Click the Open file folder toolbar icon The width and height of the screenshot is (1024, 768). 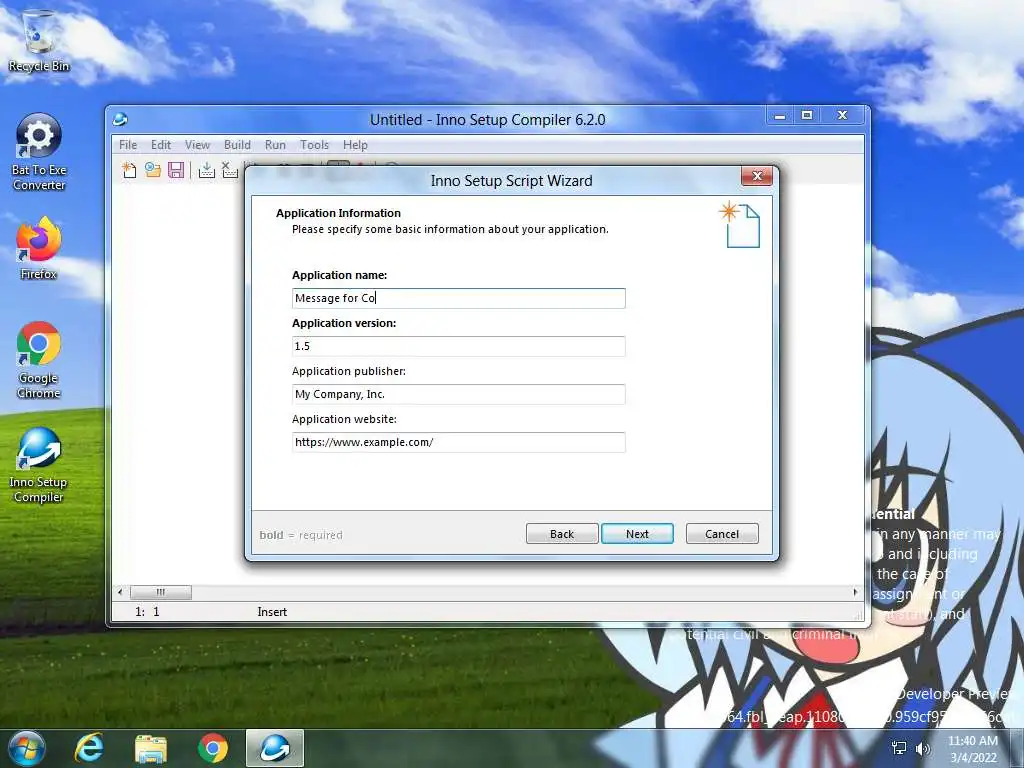153,170
